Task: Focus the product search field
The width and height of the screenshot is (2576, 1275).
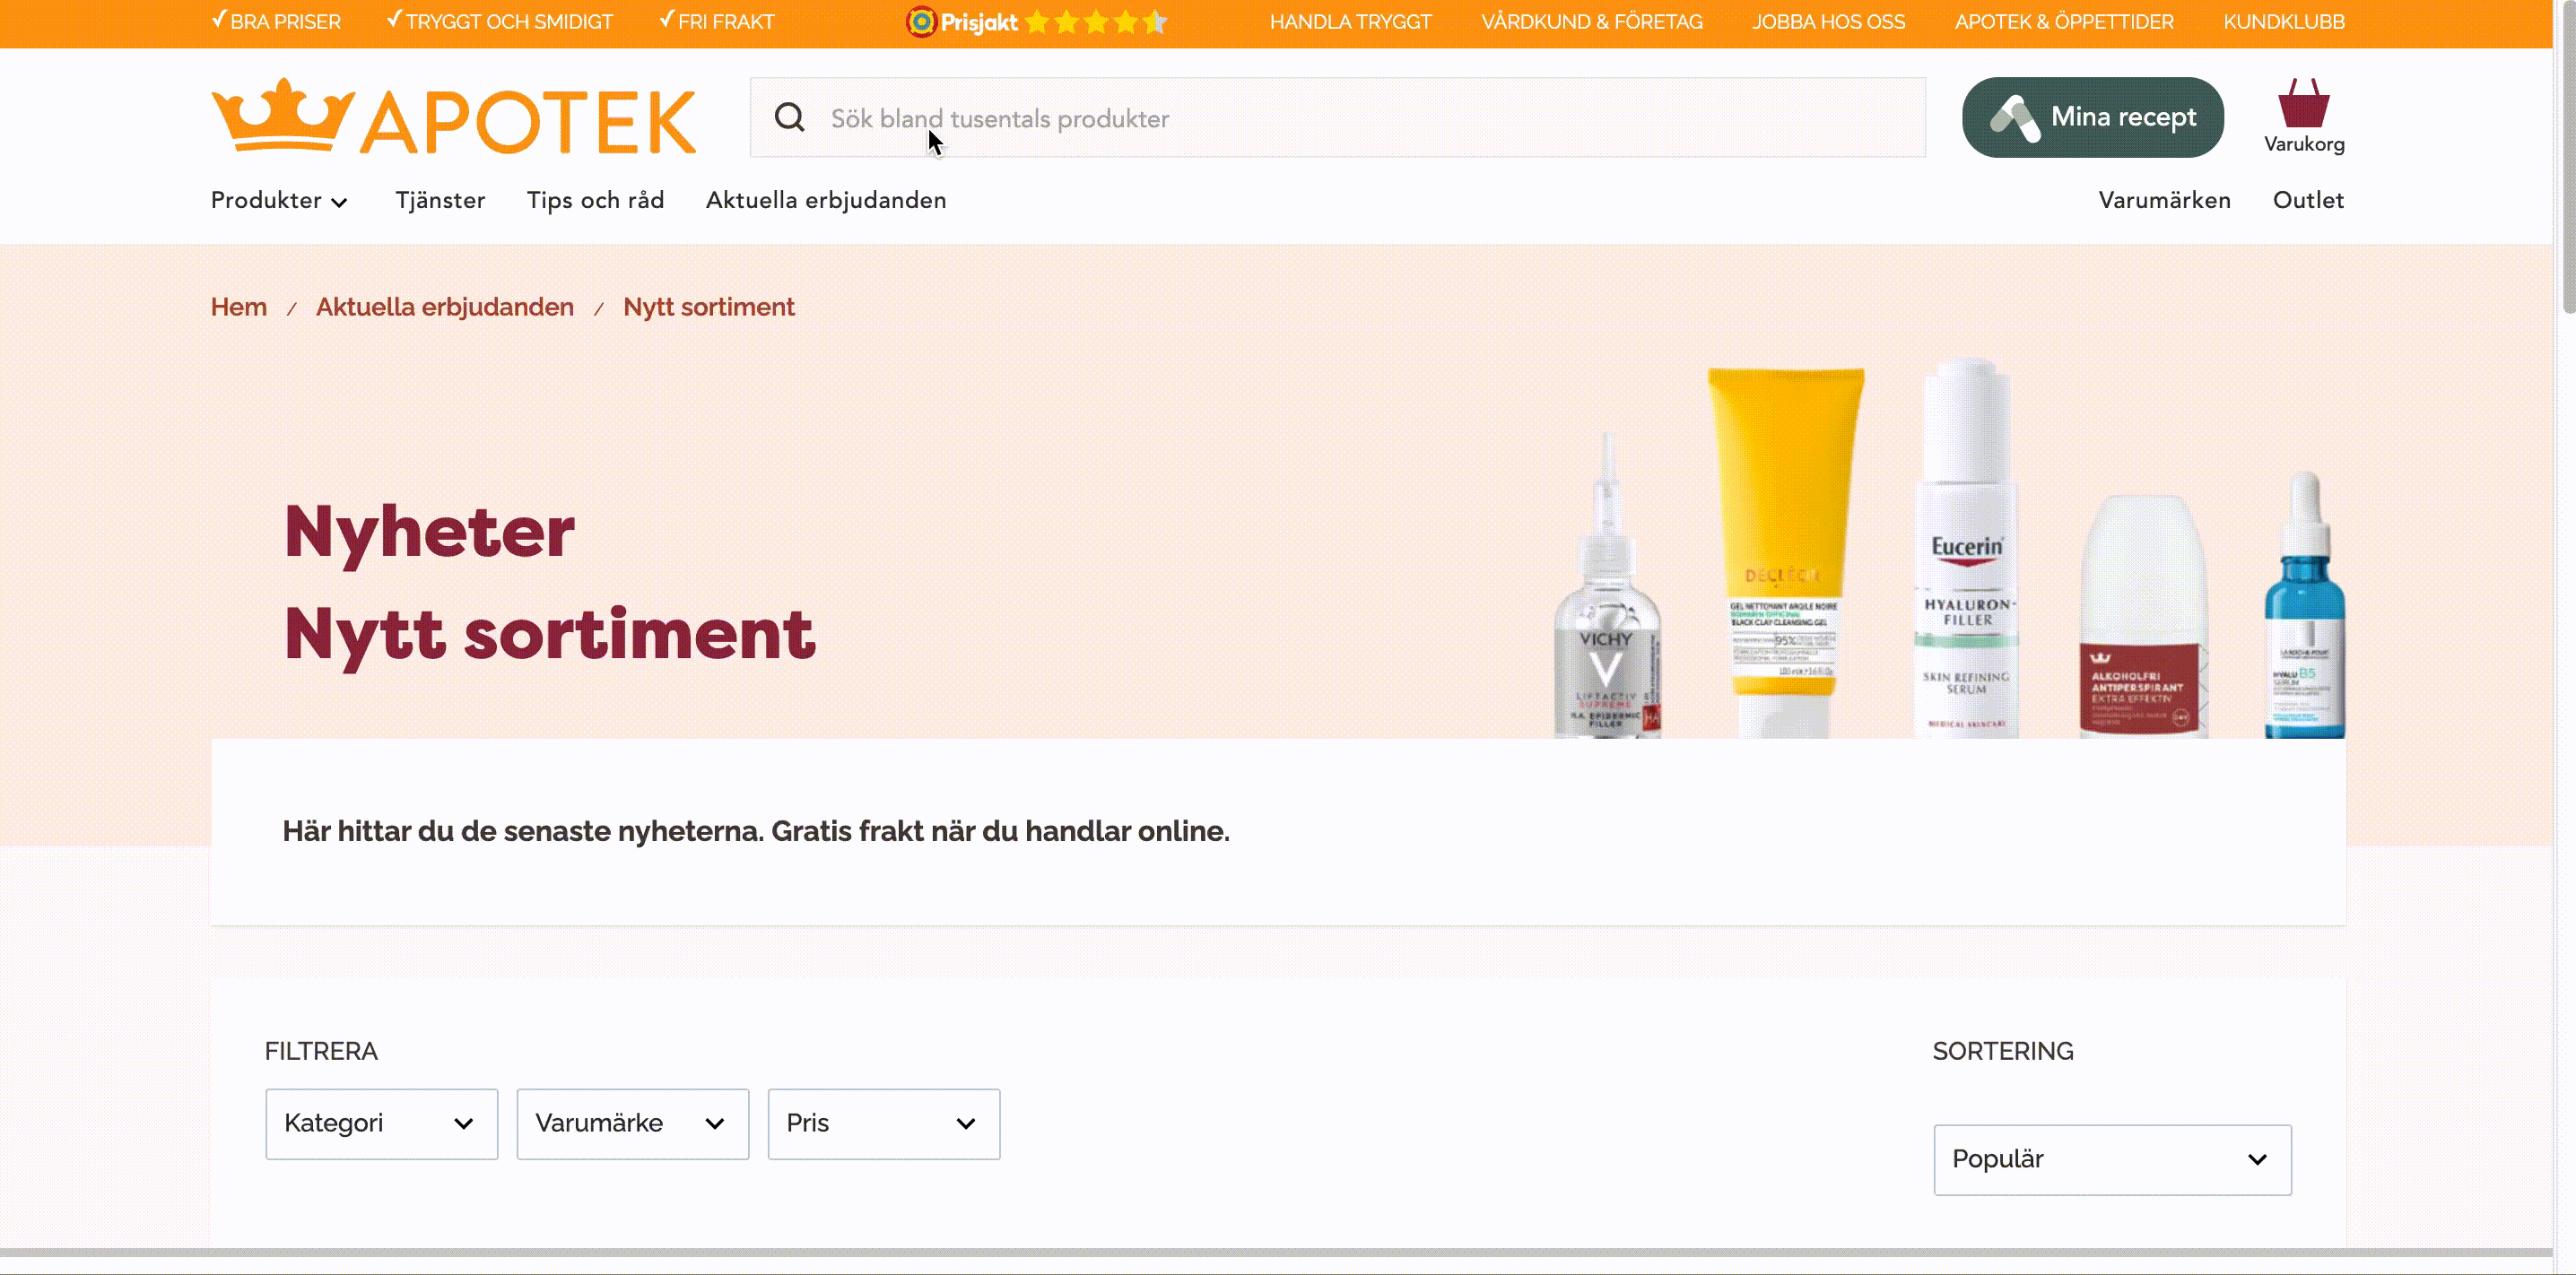Action: (1338, 118)
